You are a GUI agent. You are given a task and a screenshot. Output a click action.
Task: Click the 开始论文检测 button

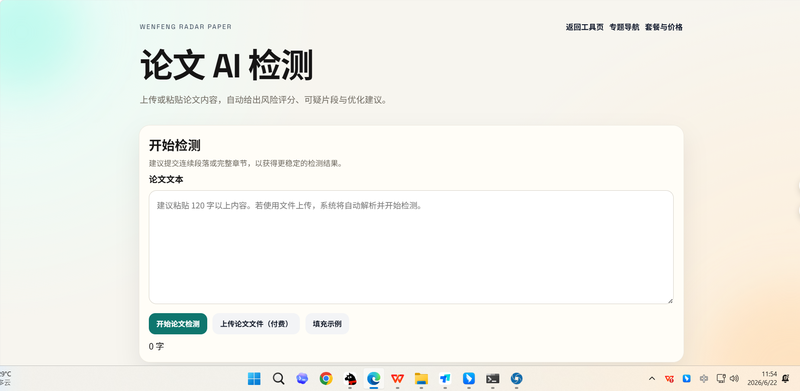pyautogui.click(x=178, y=324)
